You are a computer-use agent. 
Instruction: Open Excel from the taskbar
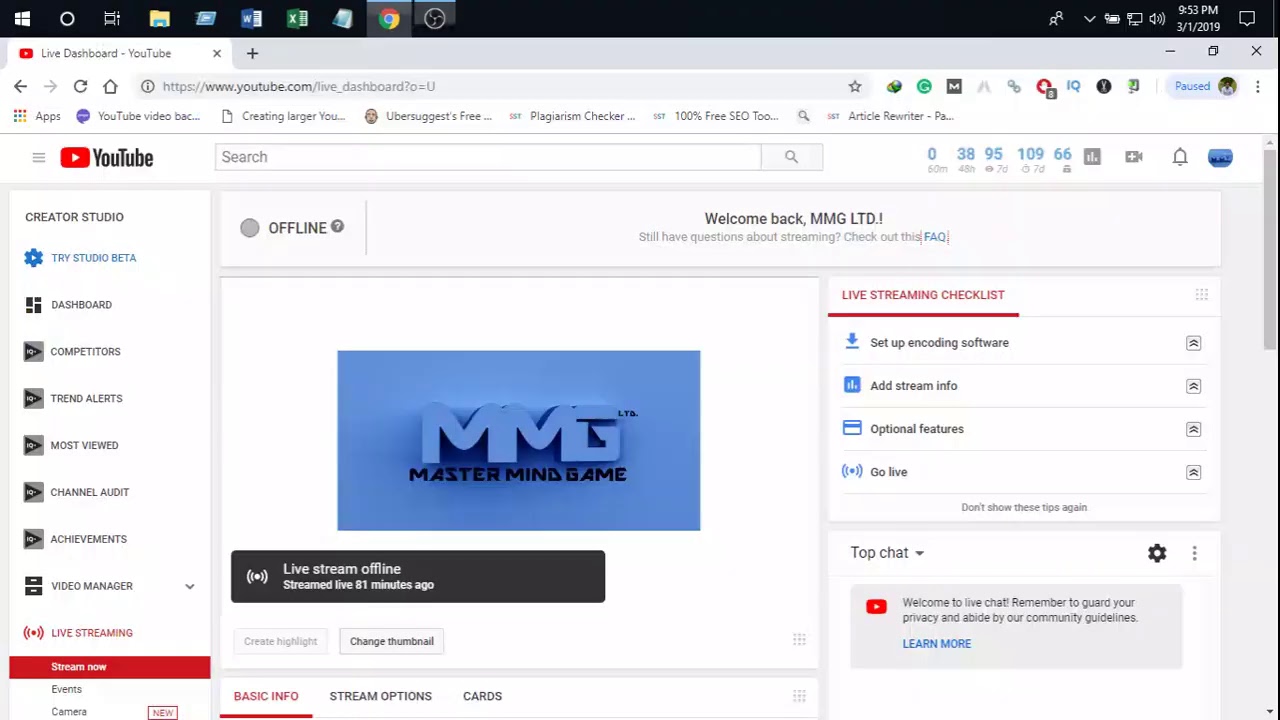click(297, 18)
